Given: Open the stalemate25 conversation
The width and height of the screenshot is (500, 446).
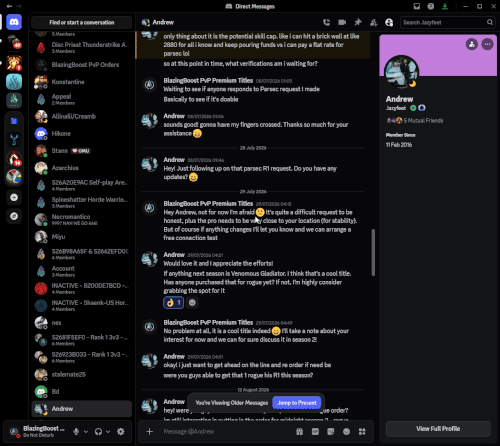Looking at the screenshot, I should [82, 374].
